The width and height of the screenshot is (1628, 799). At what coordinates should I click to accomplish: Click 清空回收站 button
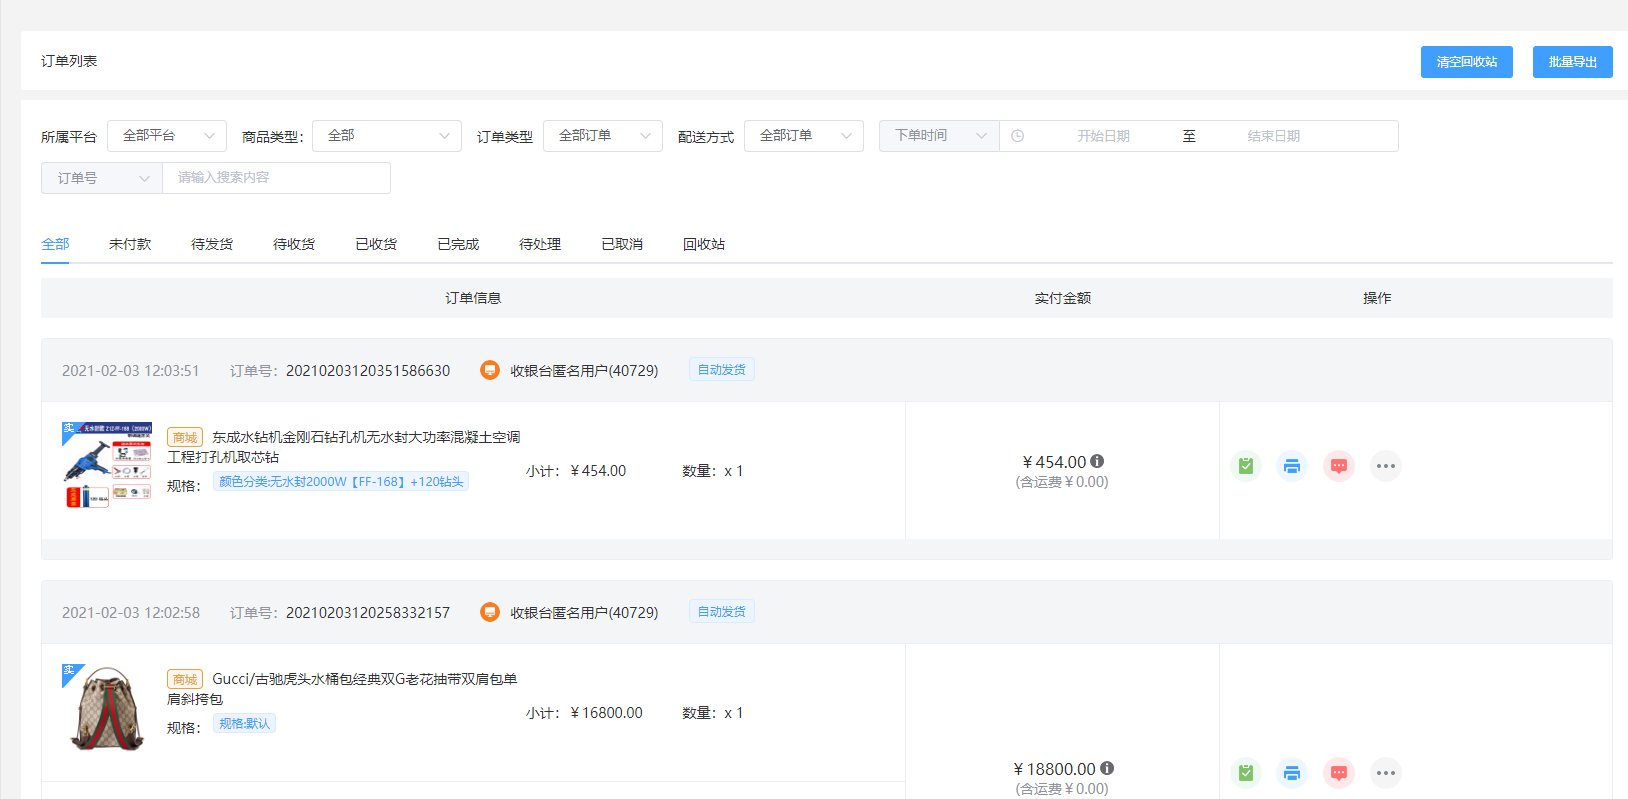[1467, 62]
